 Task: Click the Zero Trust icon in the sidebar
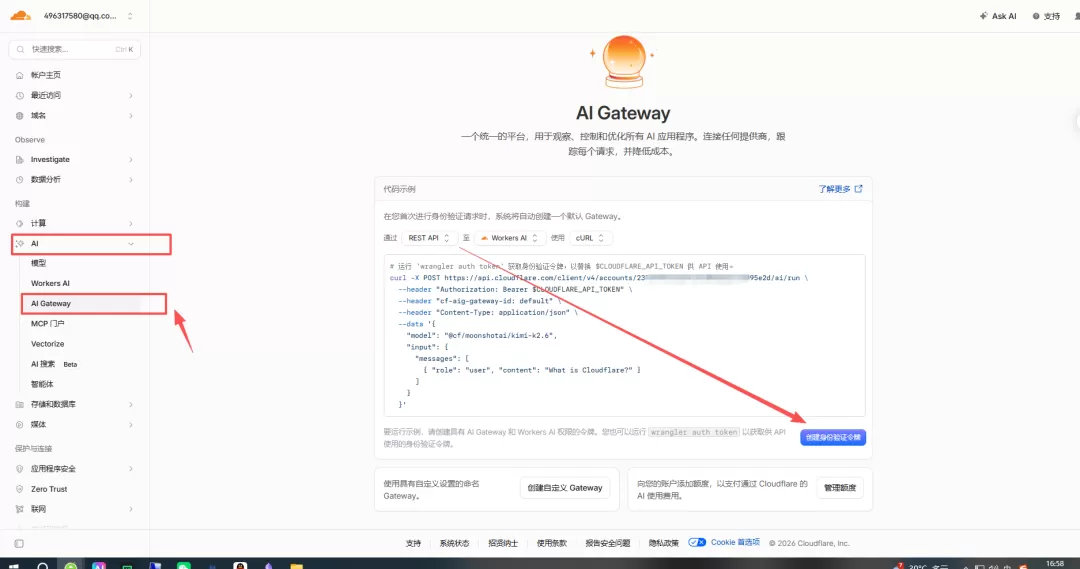[19, 489]
